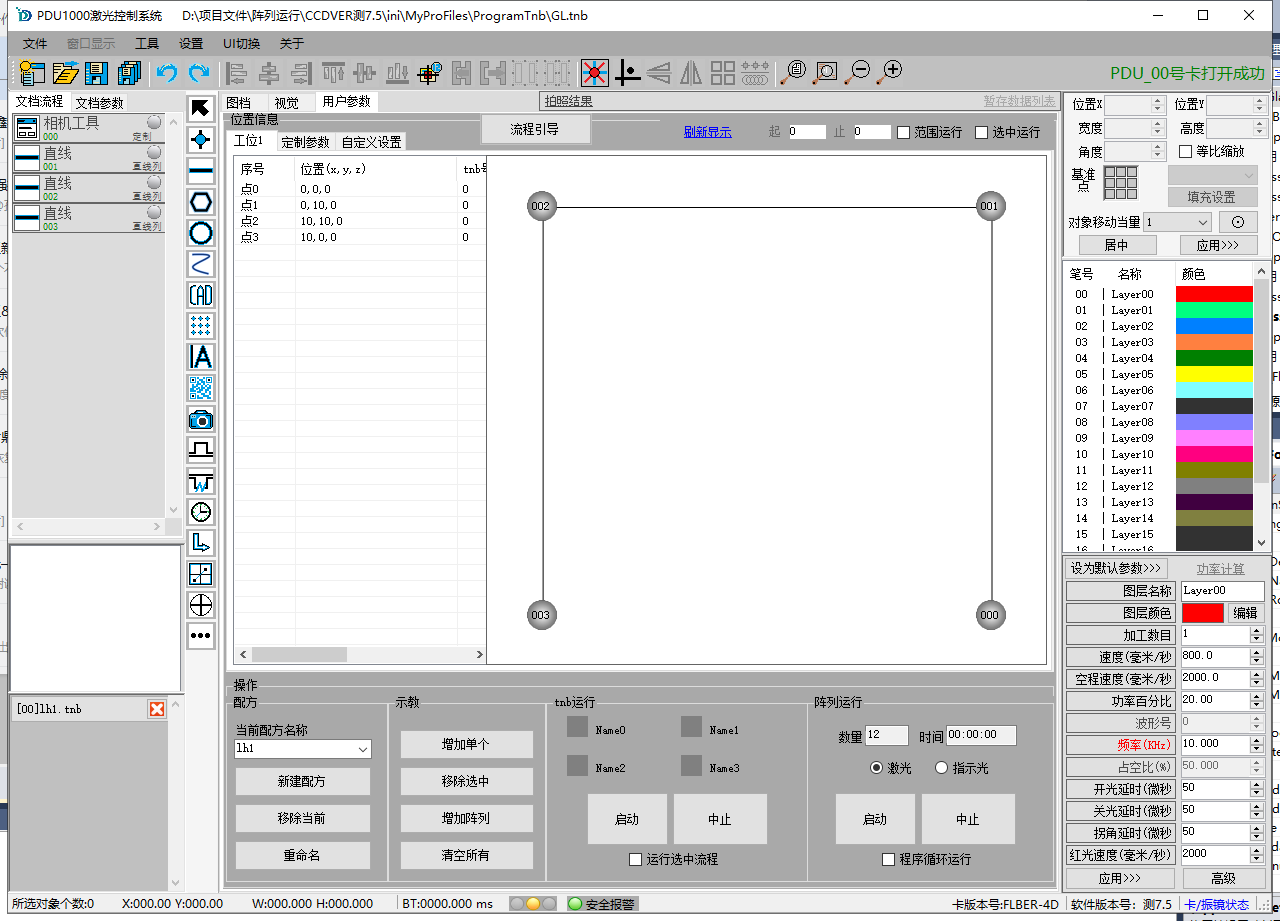Click the 新建配方 button
The height and width of the screenshot is (921, 1280).
pos(303,781)
